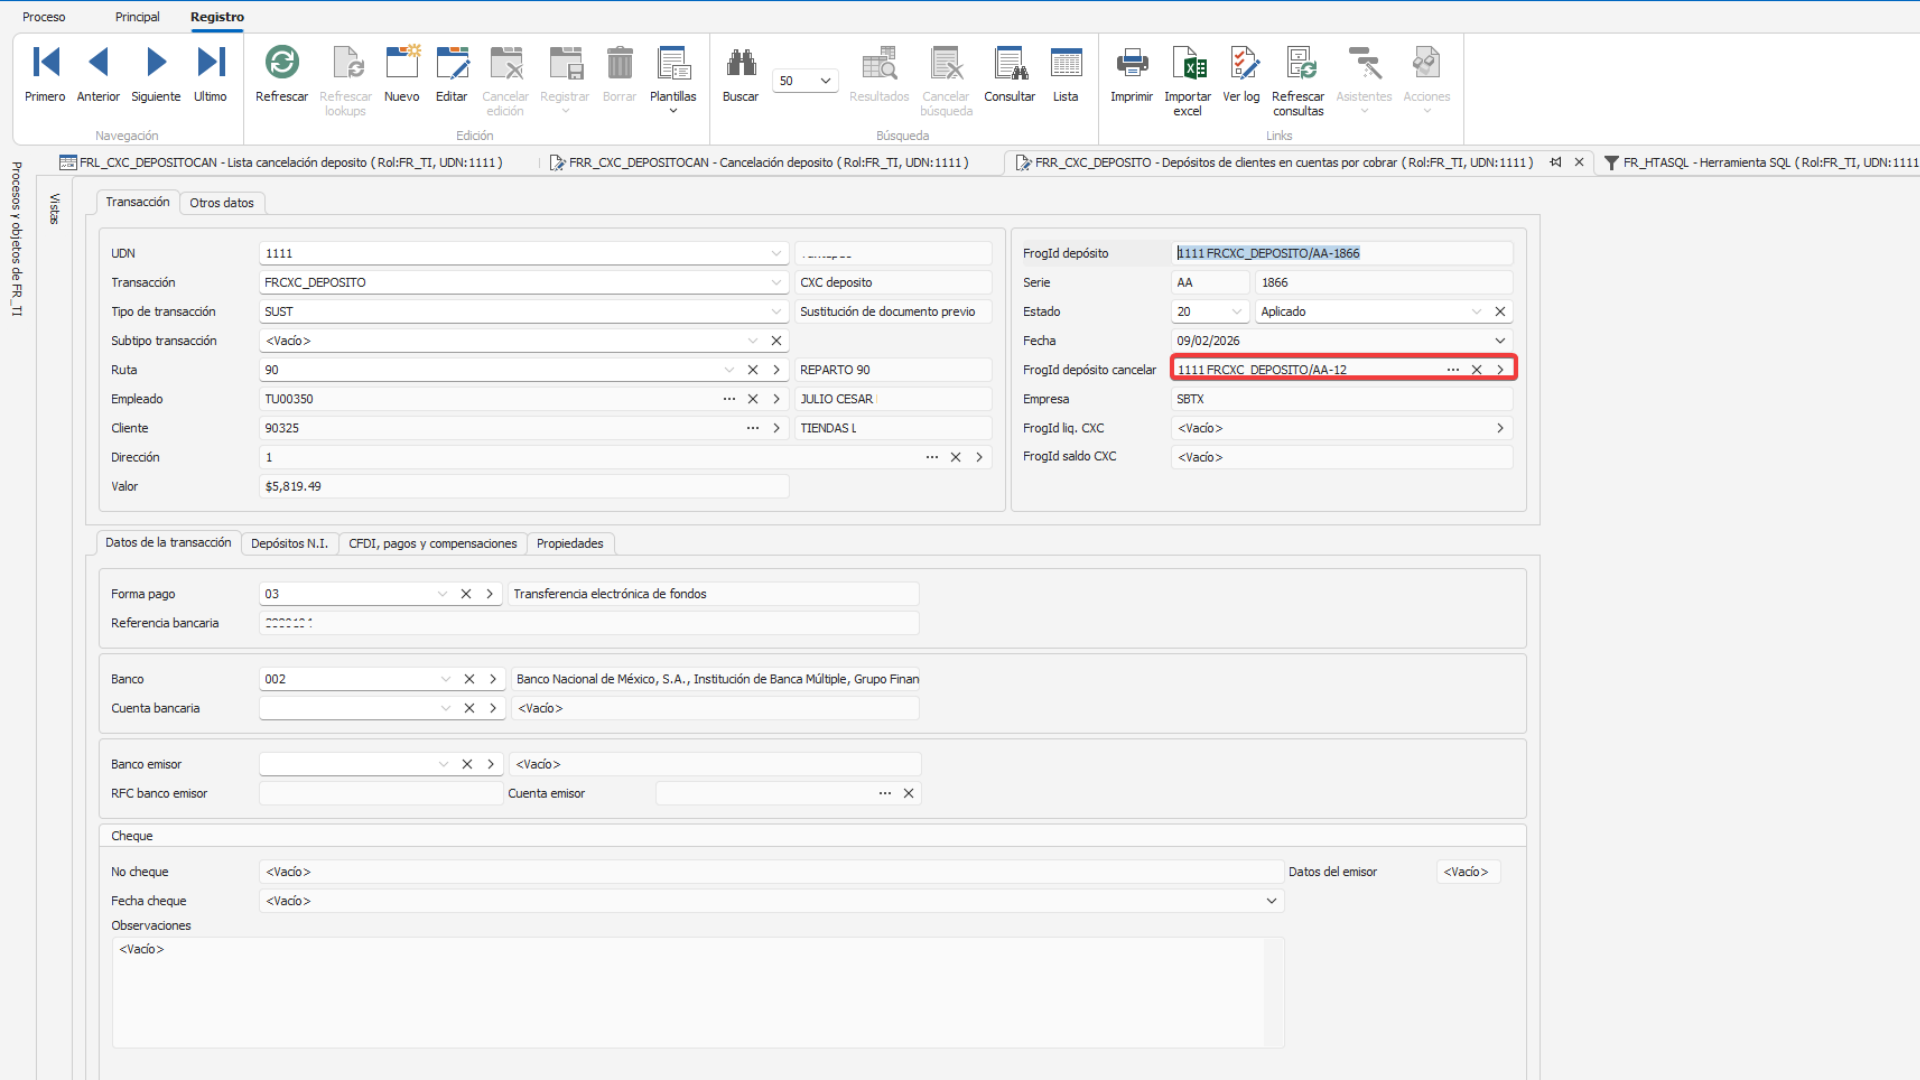Click the Observaciones text area
The width and height of the screenshot is (1920, 1080).
tap(690, 990)
